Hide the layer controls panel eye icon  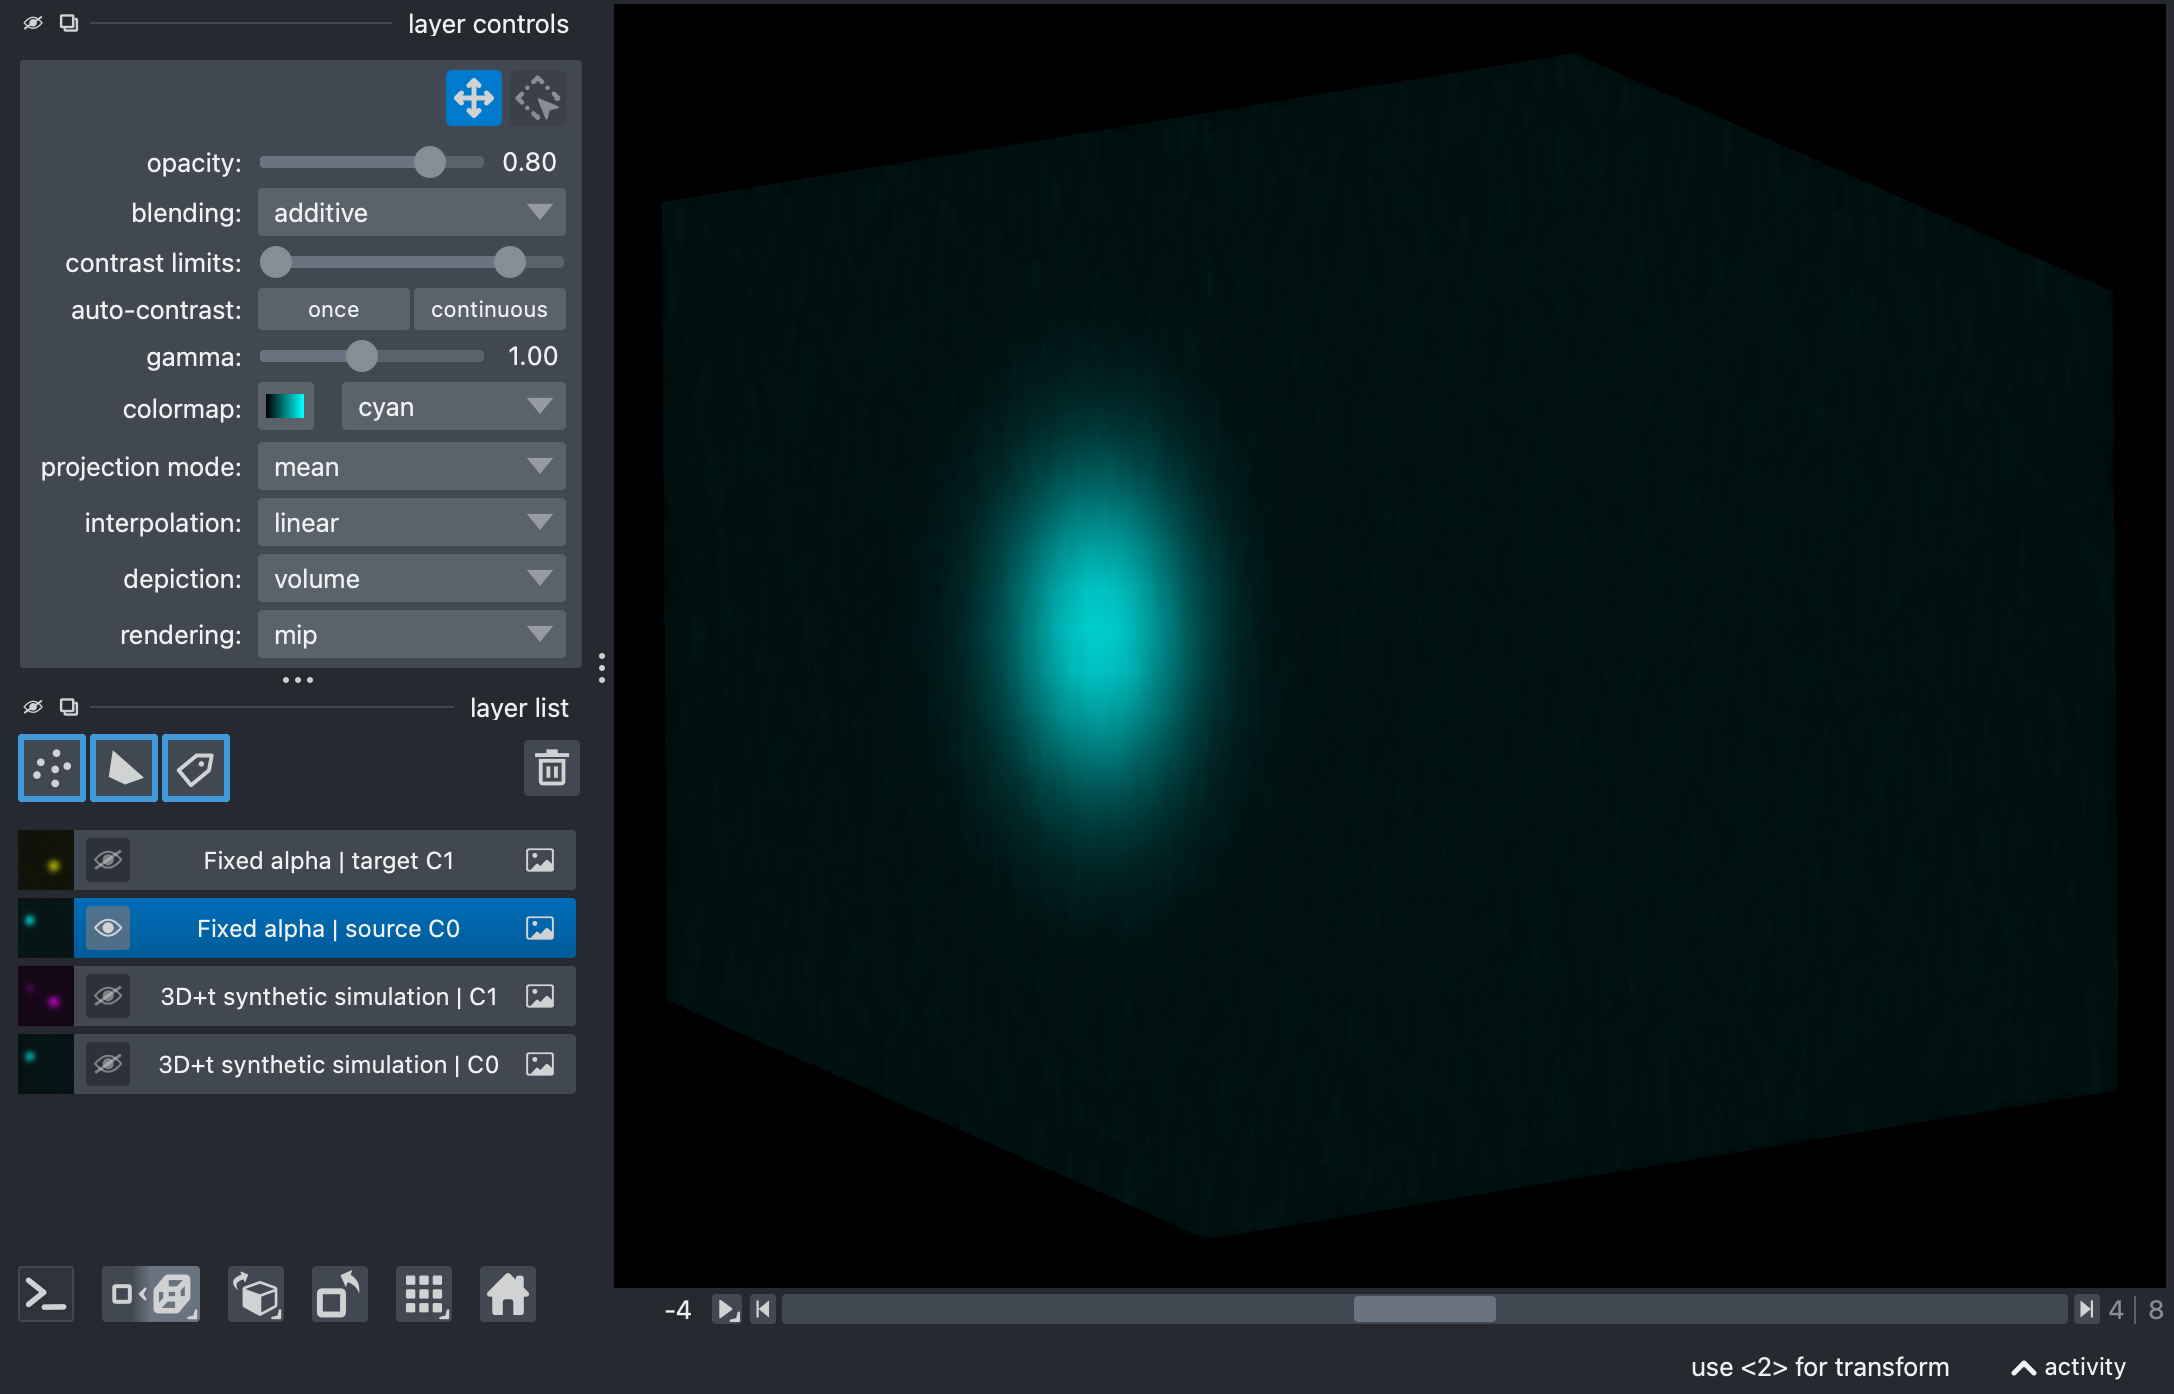click(x=33, y=23)
